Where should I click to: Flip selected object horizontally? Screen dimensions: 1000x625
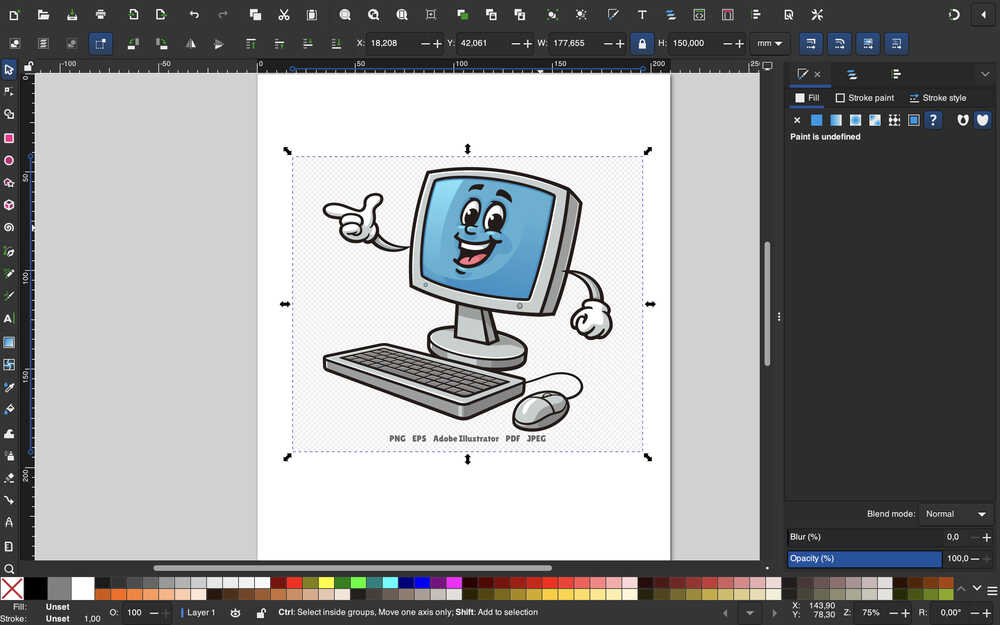190,44
